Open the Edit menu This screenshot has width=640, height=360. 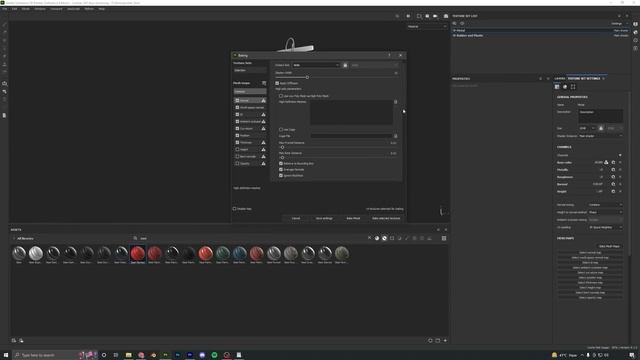pos(14,9)
